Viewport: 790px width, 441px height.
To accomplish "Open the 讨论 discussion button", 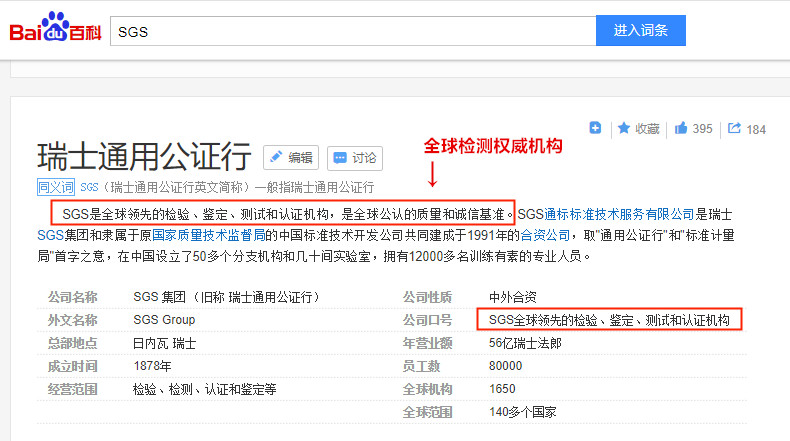I will pyautogui.click(x=355, y=158).
